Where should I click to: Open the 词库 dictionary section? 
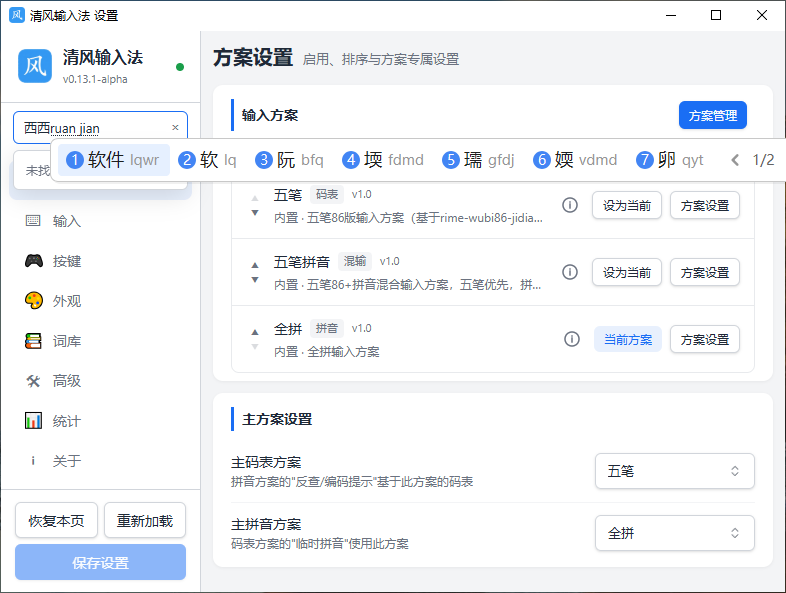100,341
